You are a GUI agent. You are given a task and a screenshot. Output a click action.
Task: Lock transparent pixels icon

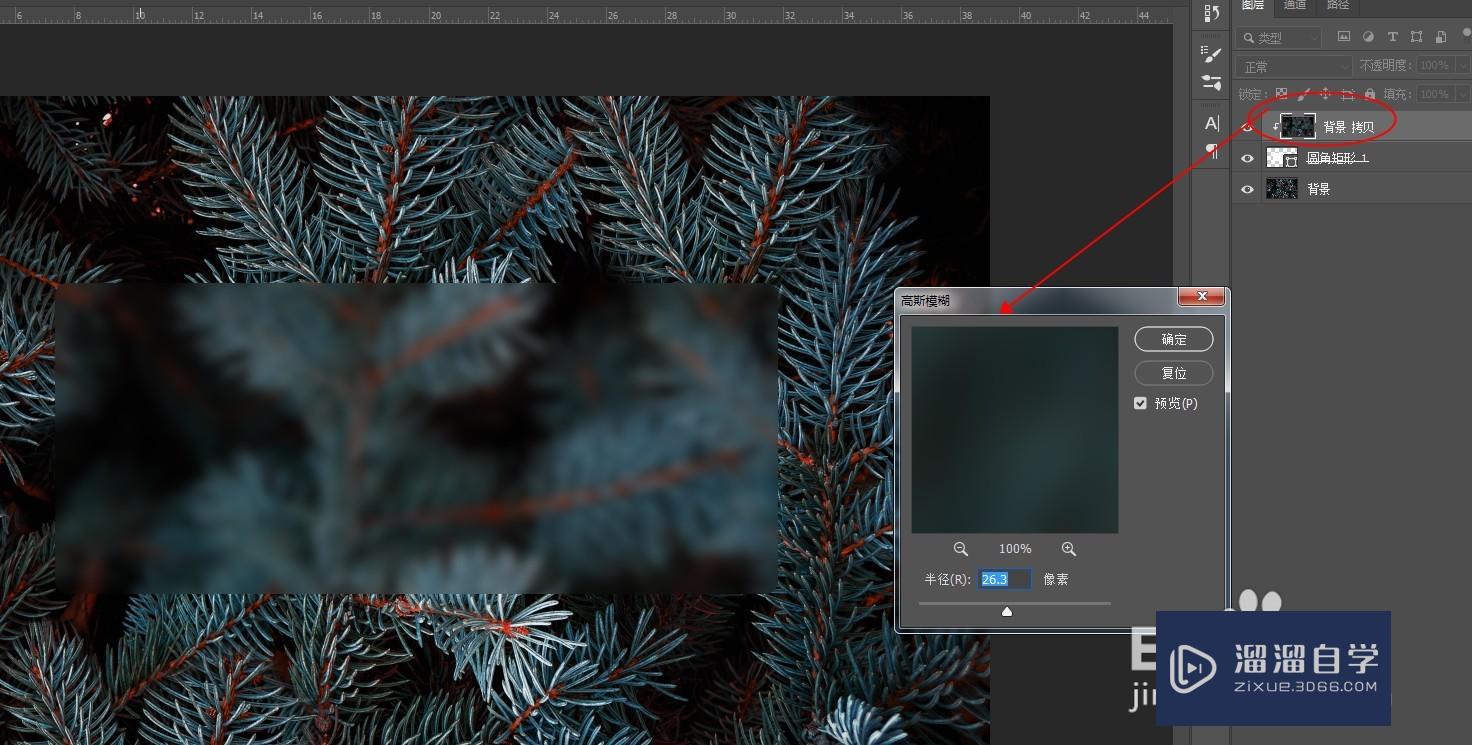[1281, 94]
